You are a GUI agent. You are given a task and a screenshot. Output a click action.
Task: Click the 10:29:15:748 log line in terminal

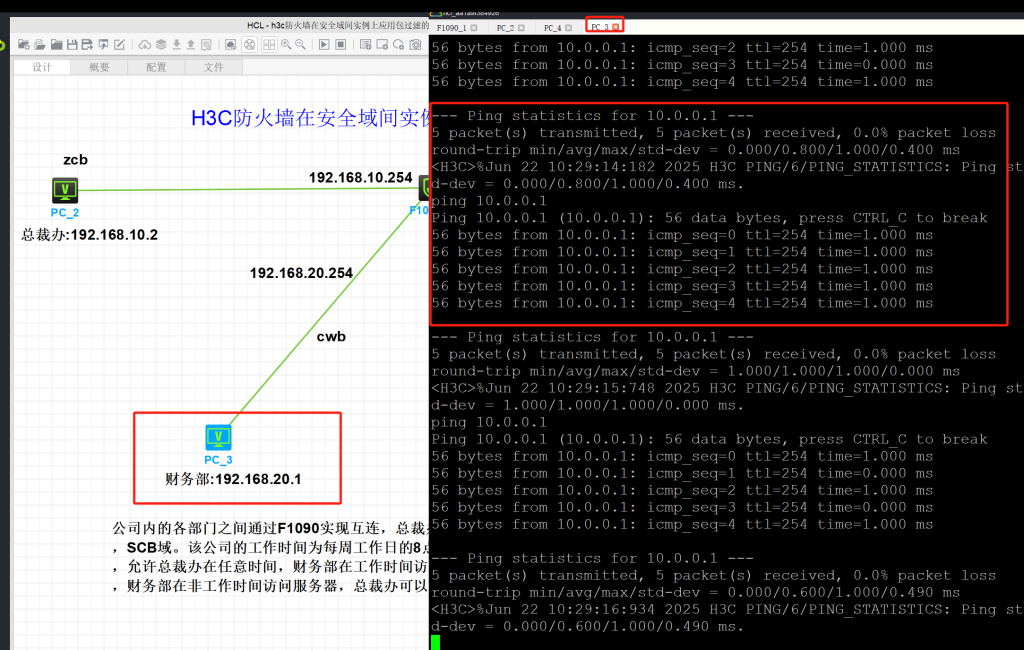click(x=726, y=388)
